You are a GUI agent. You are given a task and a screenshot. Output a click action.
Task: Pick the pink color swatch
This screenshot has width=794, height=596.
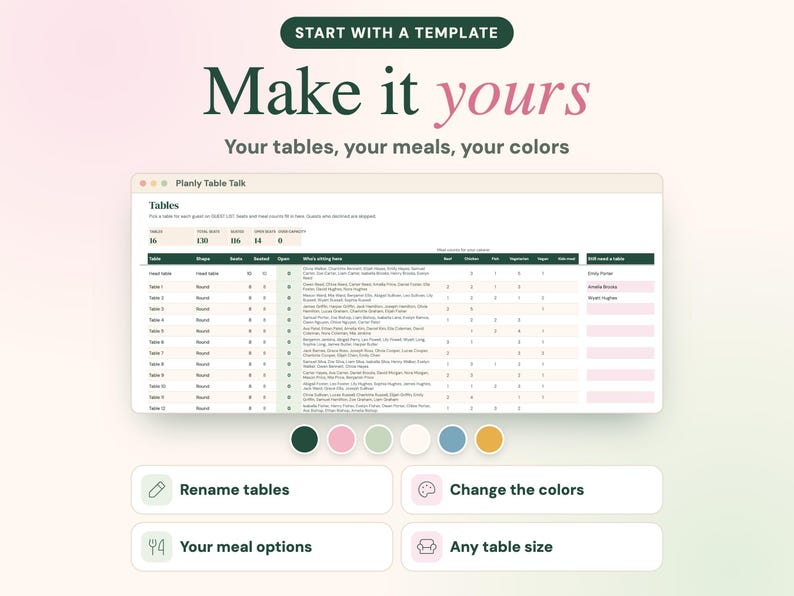[x=341, y=439]
